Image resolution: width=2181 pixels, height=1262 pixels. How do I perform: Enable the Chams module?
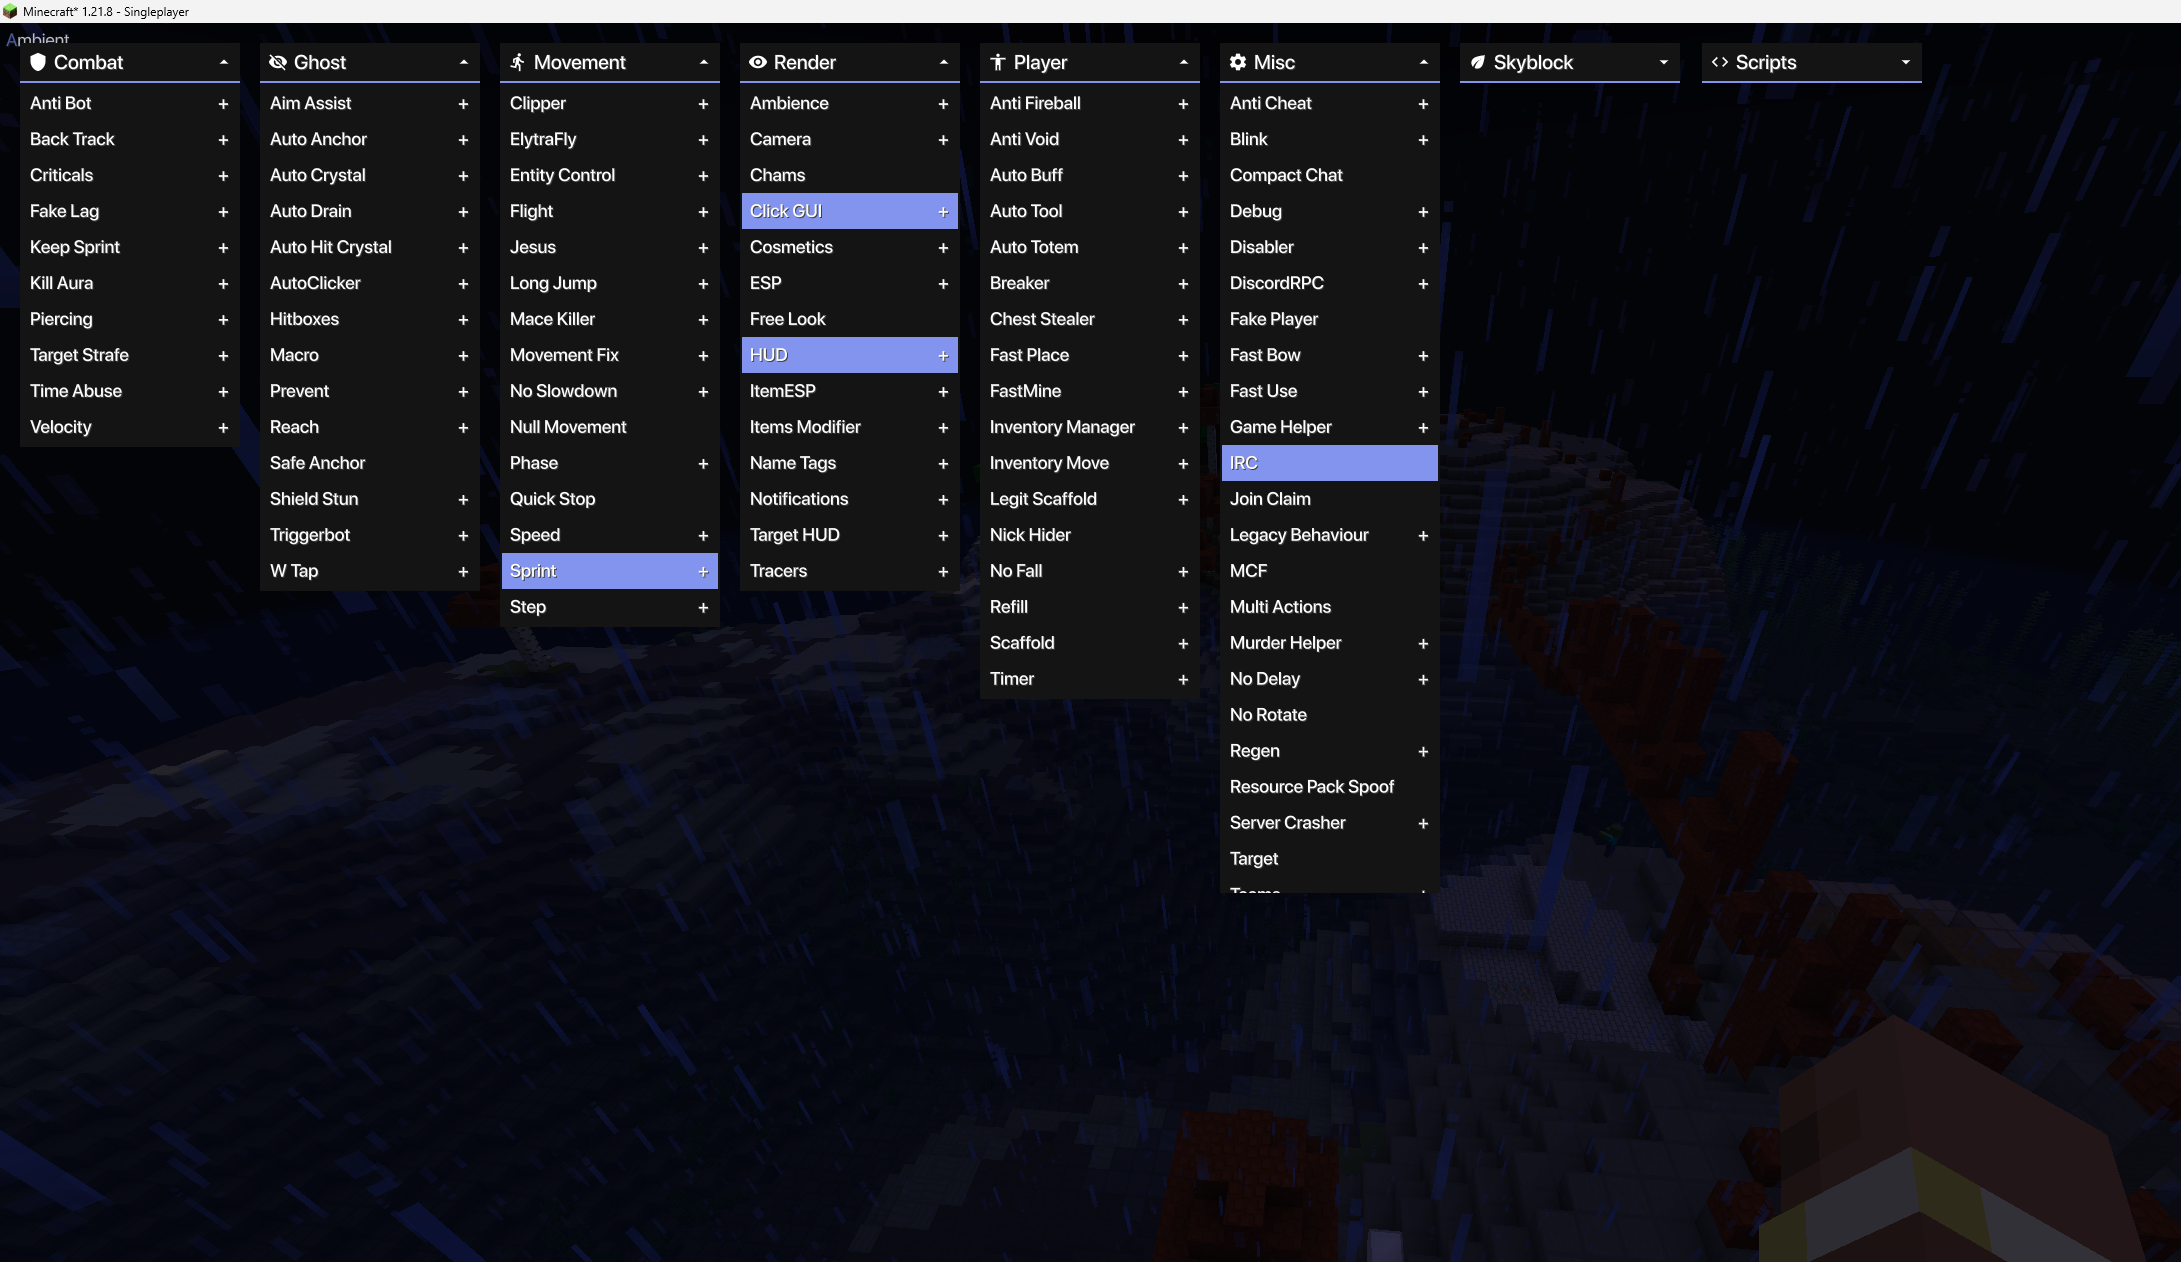pyautogui.click(x=850, y=175)
